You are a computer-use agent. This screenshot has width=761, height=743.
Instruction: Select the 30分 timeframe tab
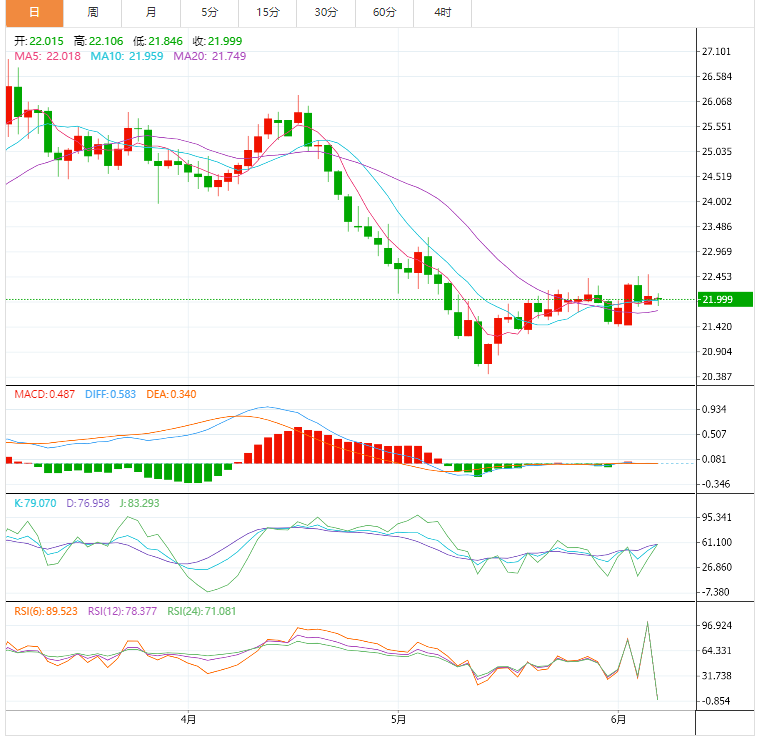(326, 13)
